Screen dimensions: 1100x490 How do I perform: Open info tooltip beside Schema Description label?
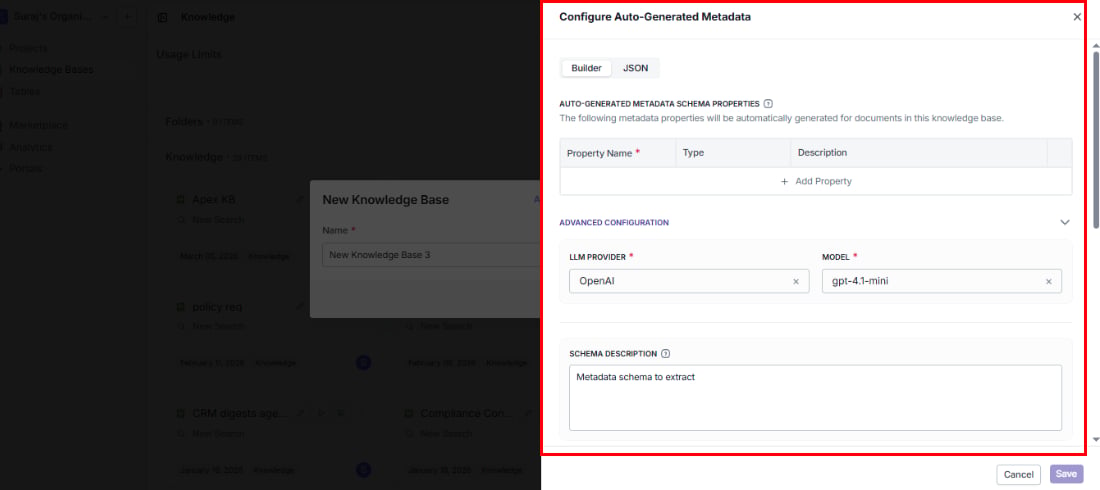(666, 354)
